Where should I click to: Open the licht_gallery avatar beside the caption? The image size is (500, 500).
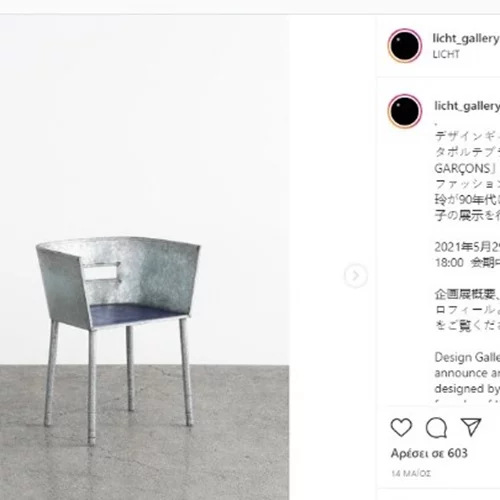tap(405, 111)
